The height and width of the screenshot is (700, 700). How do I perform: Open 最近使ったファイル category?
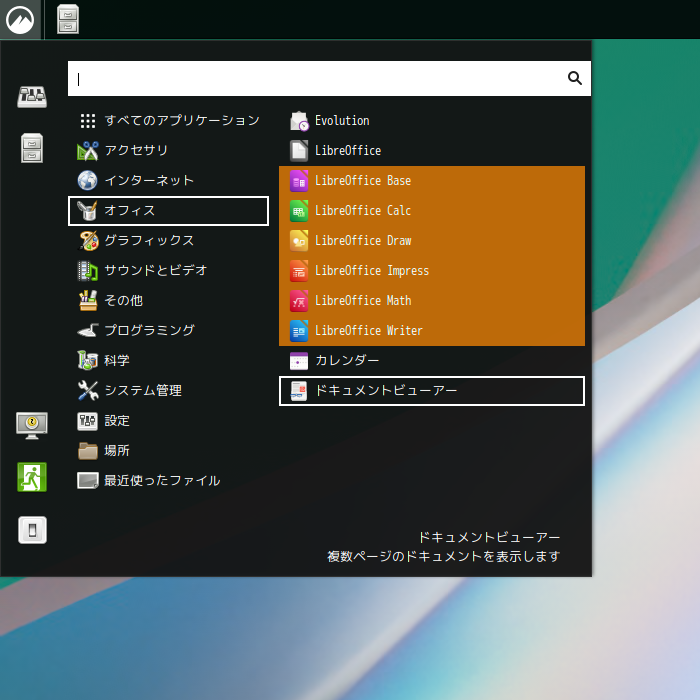coord(168,481)
